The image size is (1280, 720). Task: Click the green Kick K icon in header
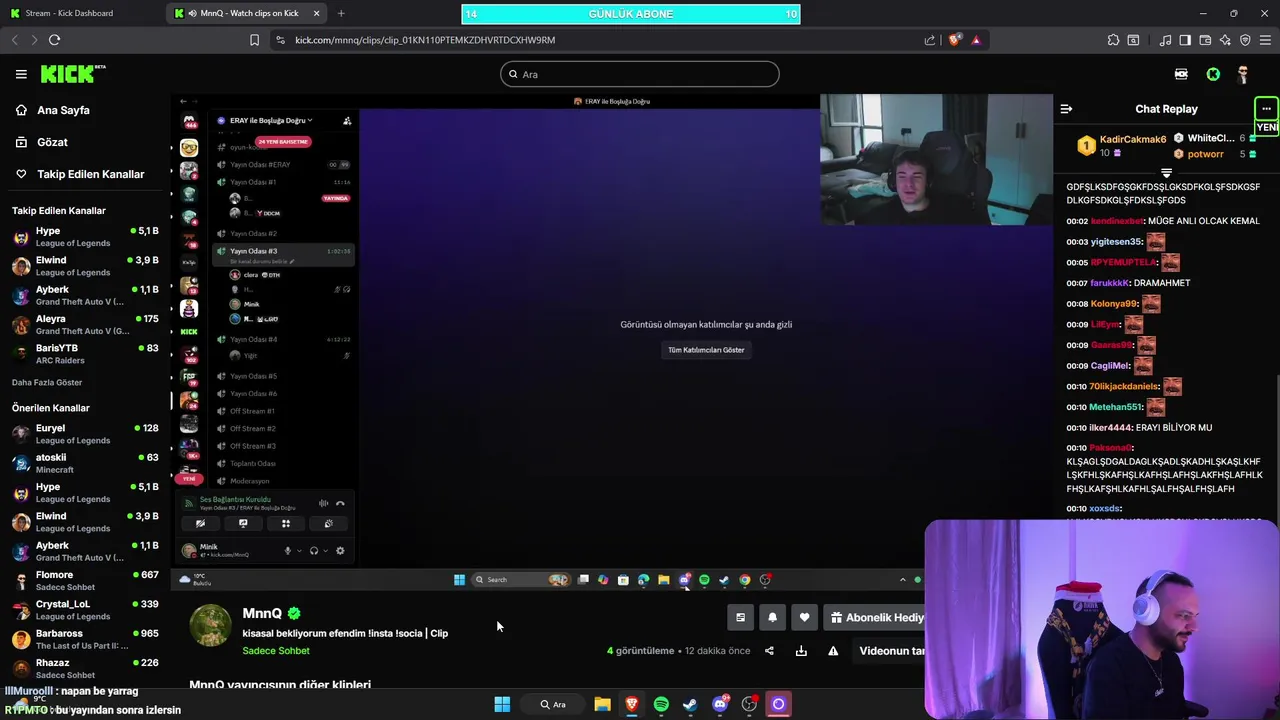click(x=1213, y=74)
